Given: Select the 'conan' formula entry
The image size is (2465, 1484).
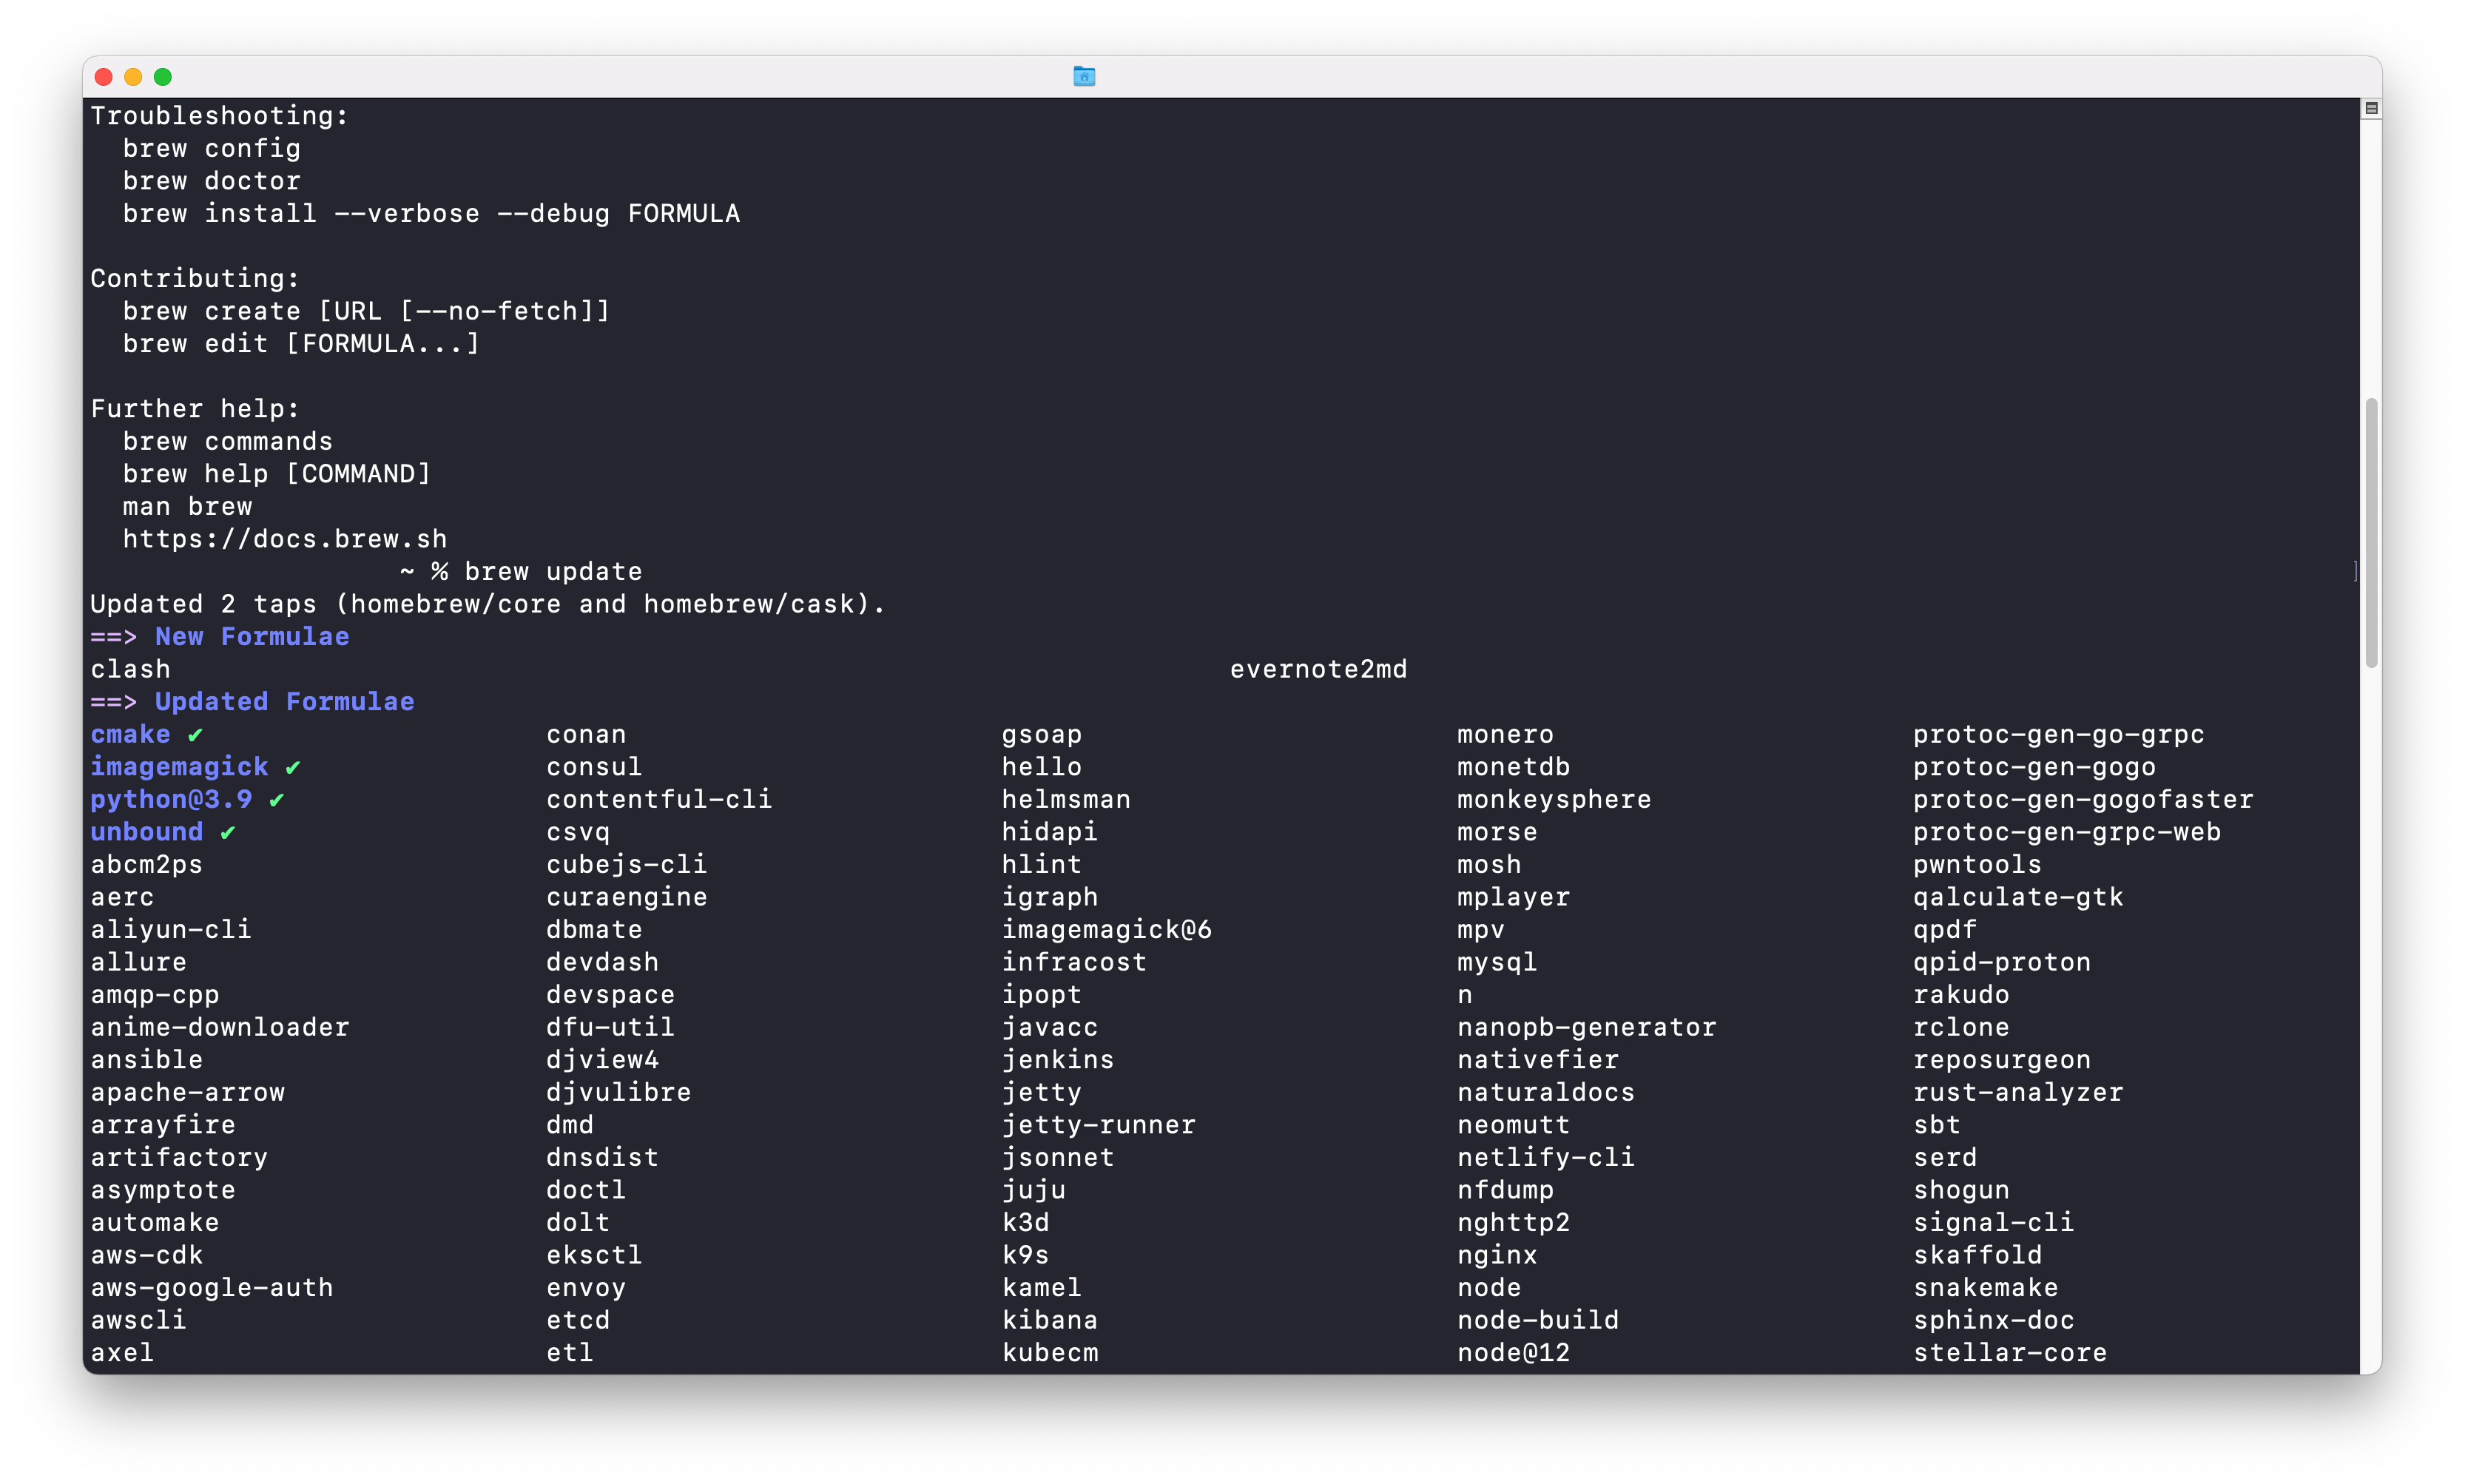Looking at the screenshot, I should point(586,734).
